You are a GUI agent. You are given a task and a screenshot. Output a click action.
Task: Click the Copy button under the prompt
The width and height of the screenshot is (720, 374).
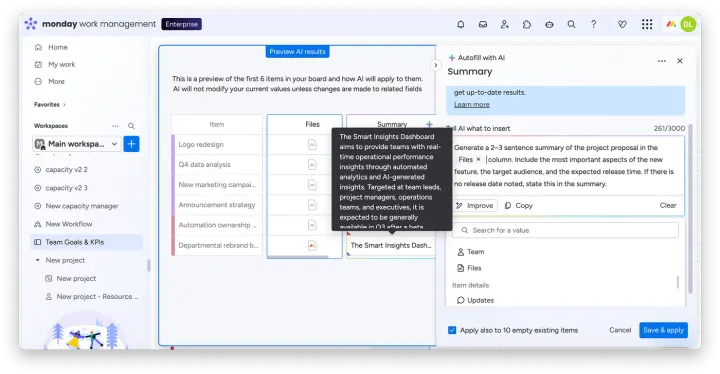click(519, 206)
